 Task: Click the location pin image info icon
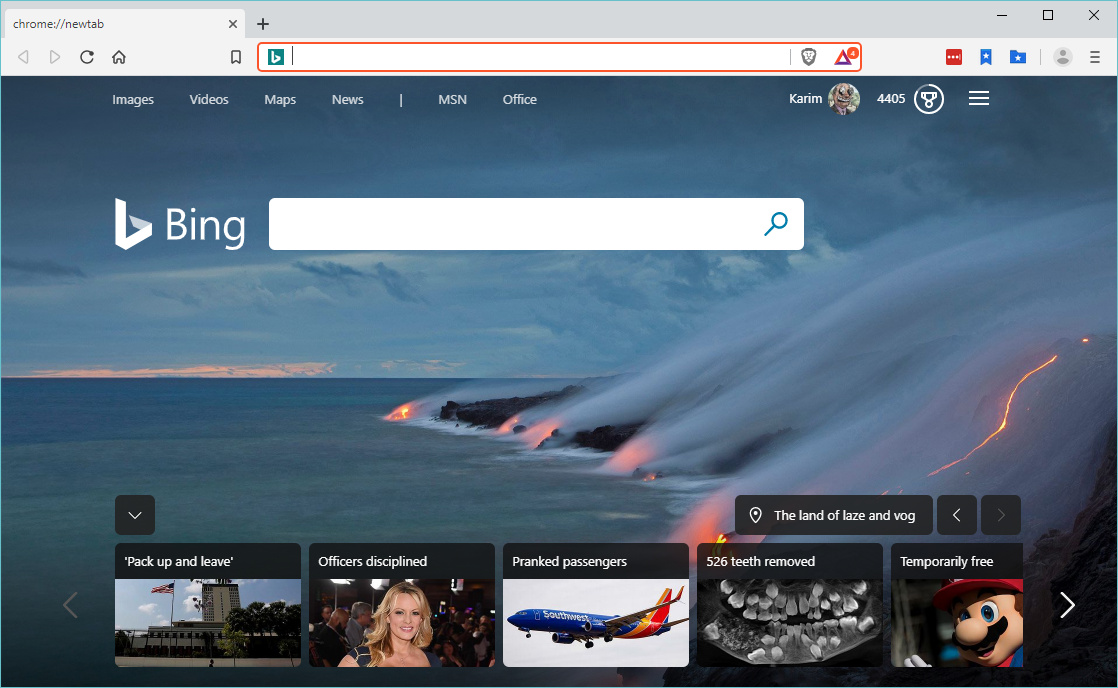click(x=755, y=515)
